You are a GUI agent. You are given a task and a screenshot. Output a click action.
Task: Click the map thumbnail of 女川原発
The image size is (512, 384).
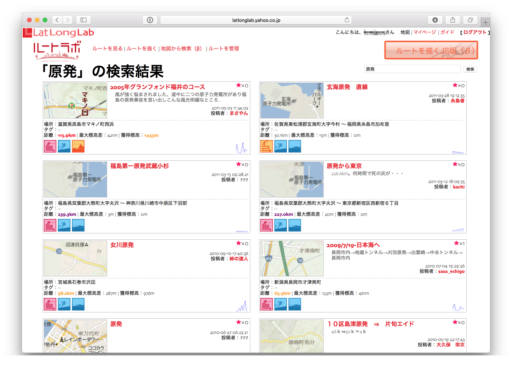(x=75, y=258)
